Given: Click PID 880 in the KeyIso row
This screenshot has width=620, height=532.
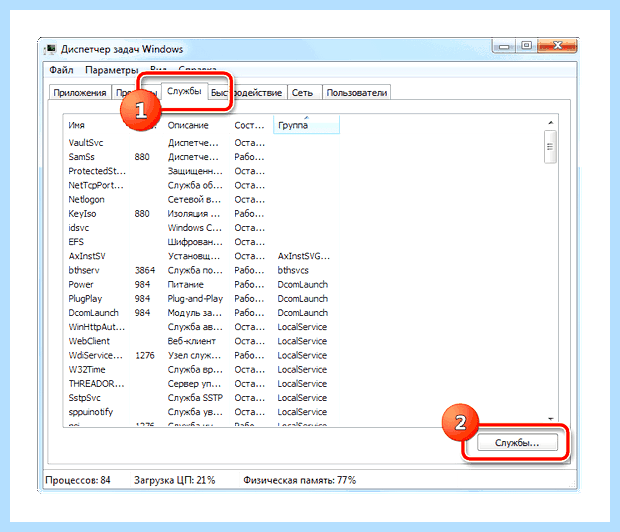Looking at the screenshot, I should point(142,214).
